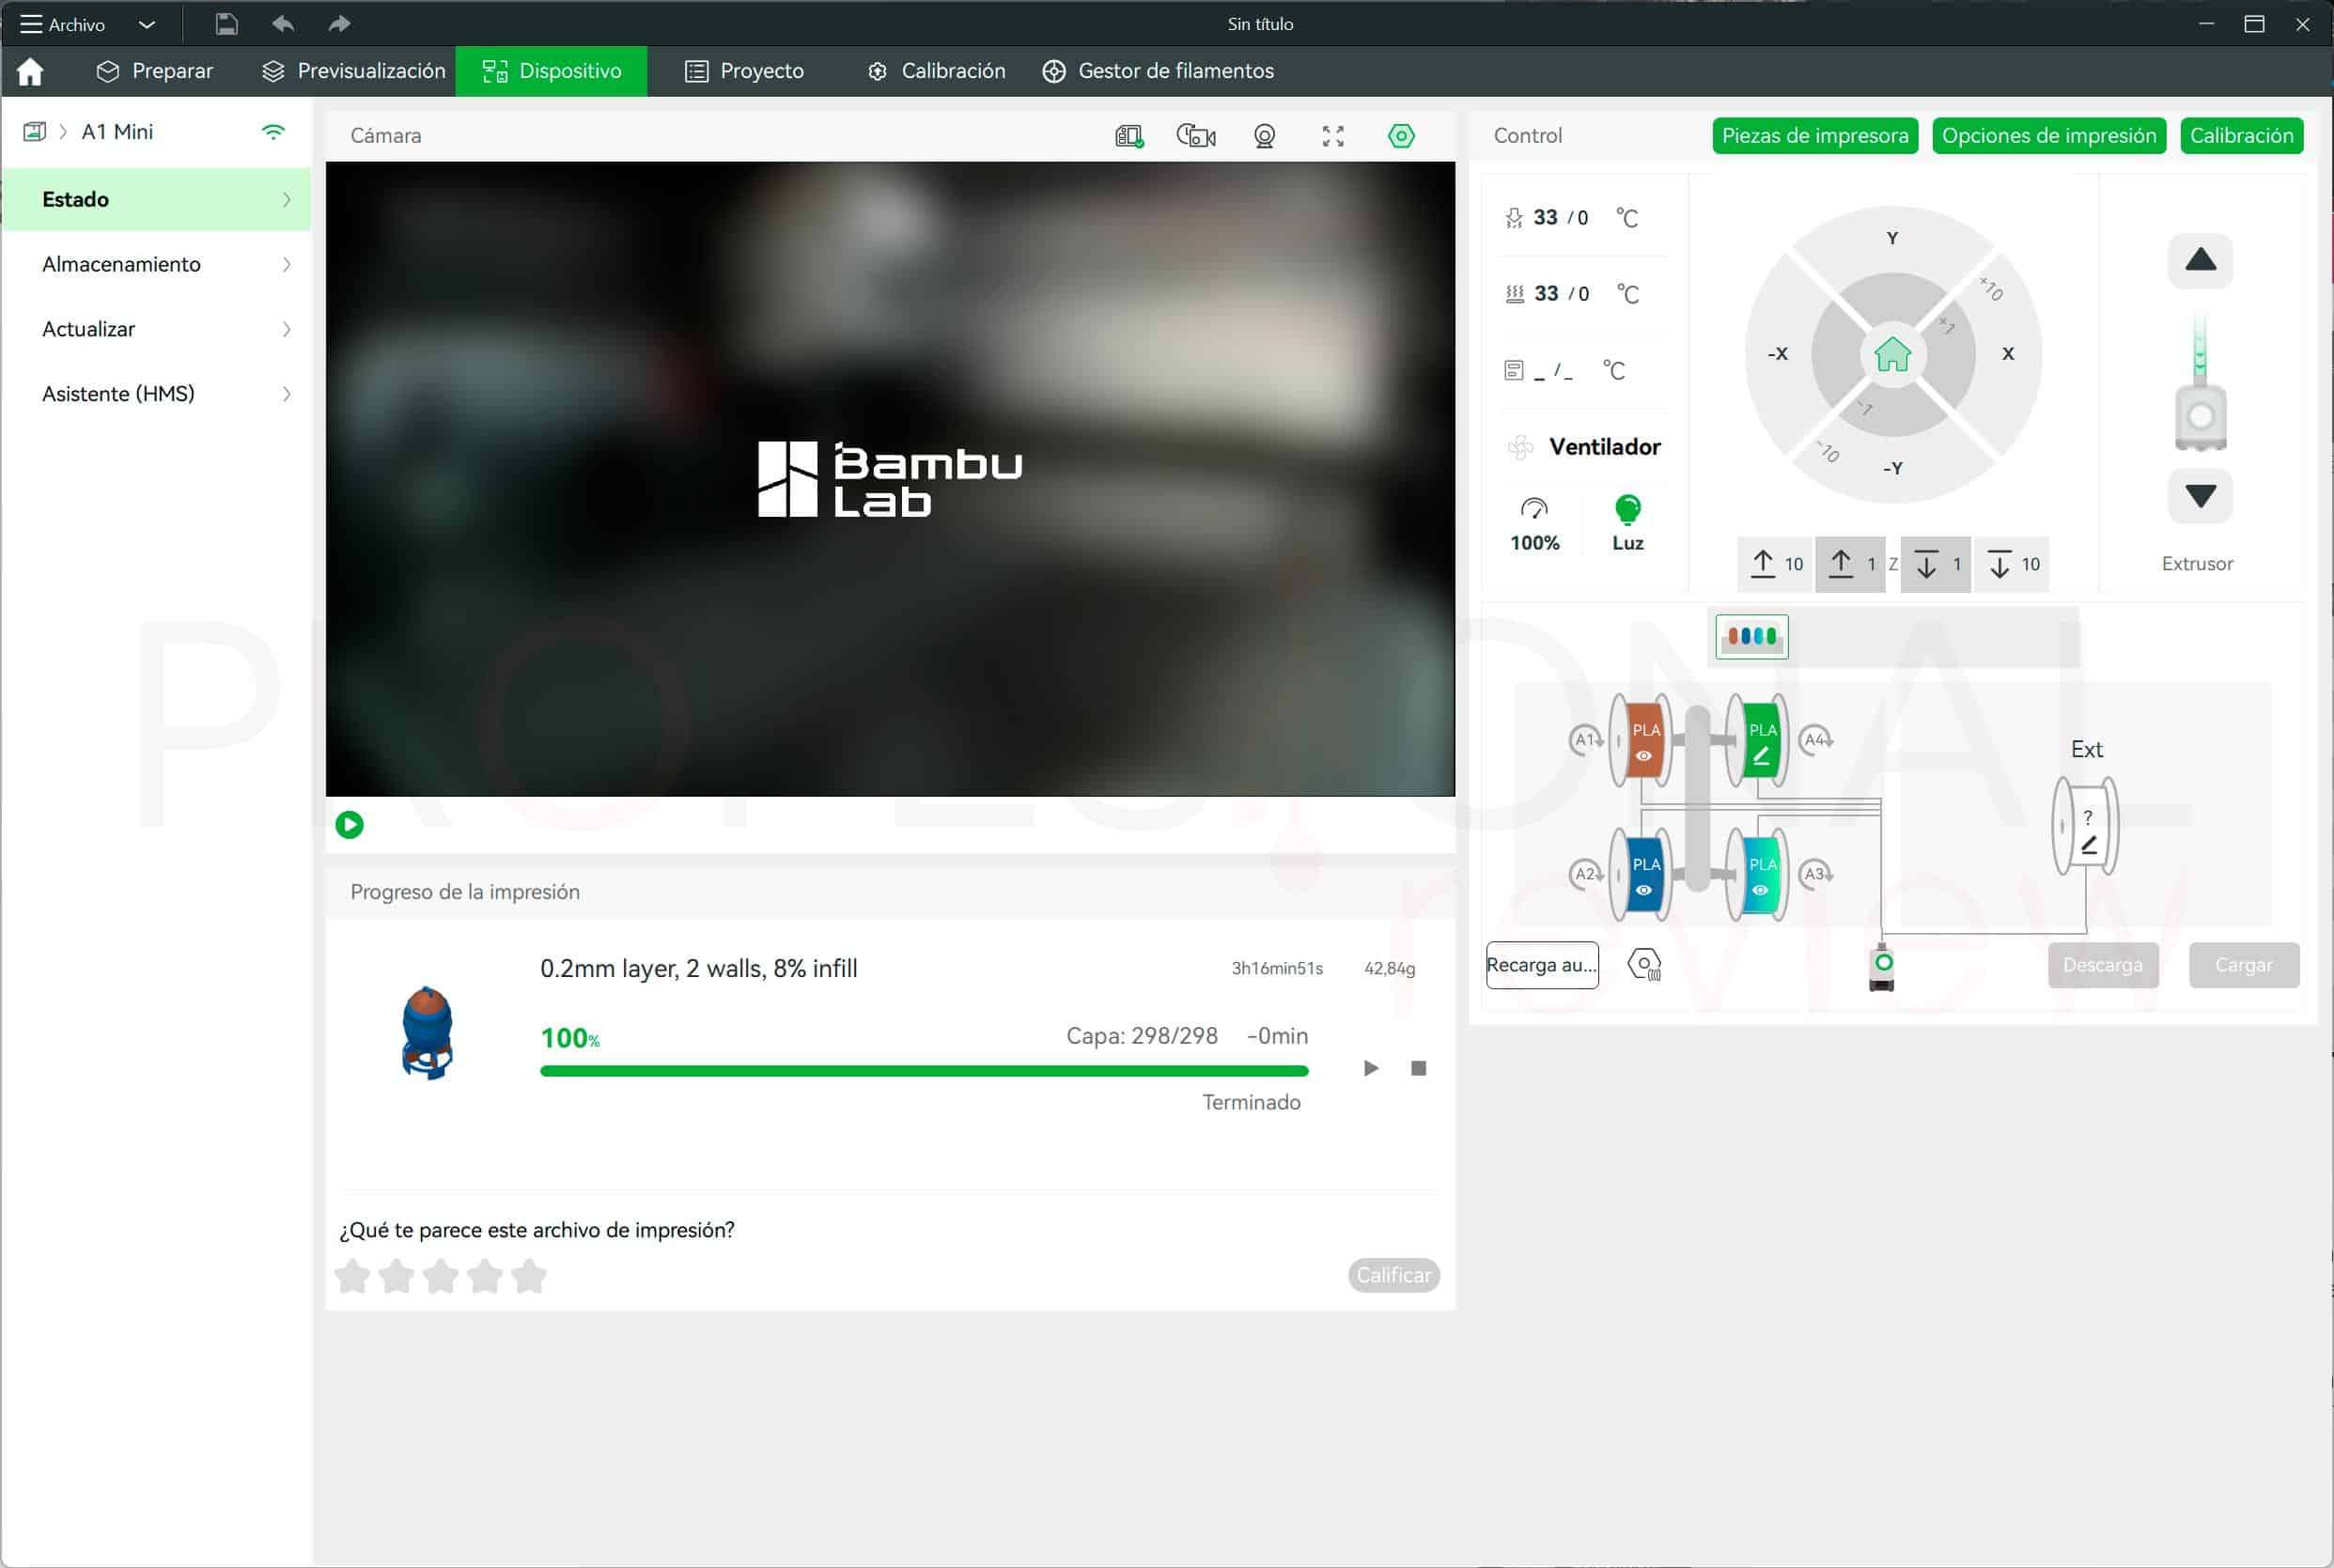Switch to the Proyecto tab
The width and height of the screenshot is (2334, 1568).
(x=744, y=71)
